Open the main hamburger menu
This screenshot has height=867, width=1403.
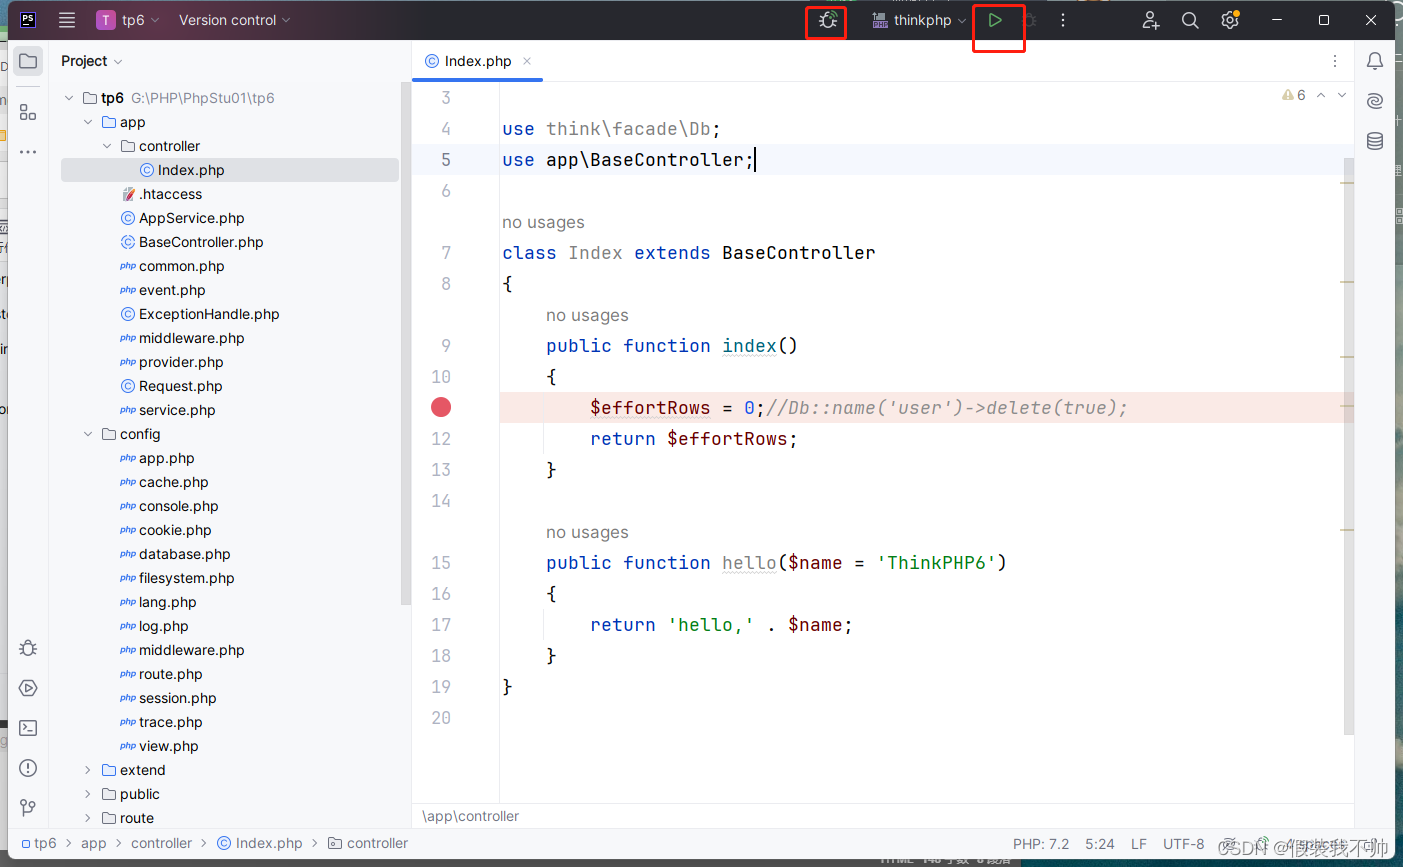point(67,20)
